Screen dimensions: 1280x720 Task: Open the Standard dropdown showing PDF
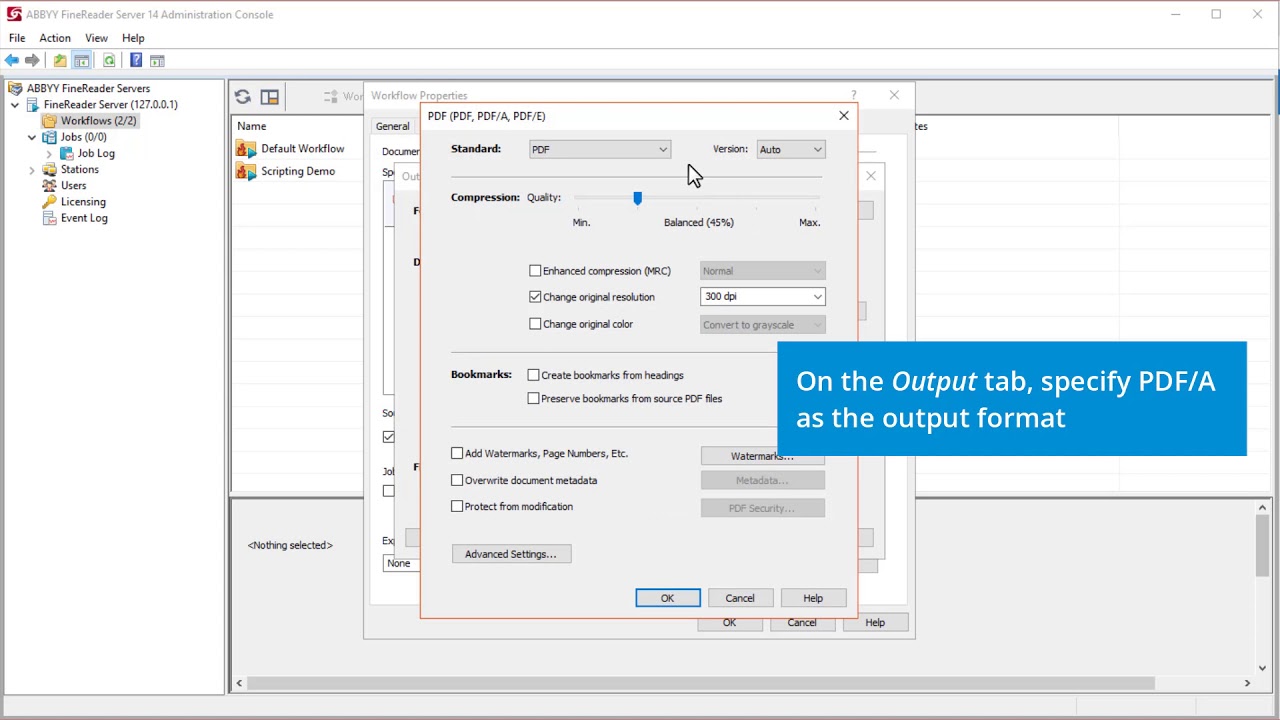(599, 150)
